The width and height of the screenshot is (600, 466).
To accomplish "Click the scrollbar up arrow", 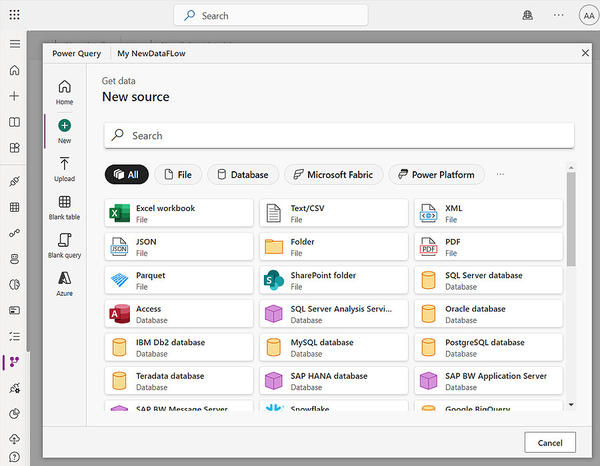I will click(x=571, y=168).
